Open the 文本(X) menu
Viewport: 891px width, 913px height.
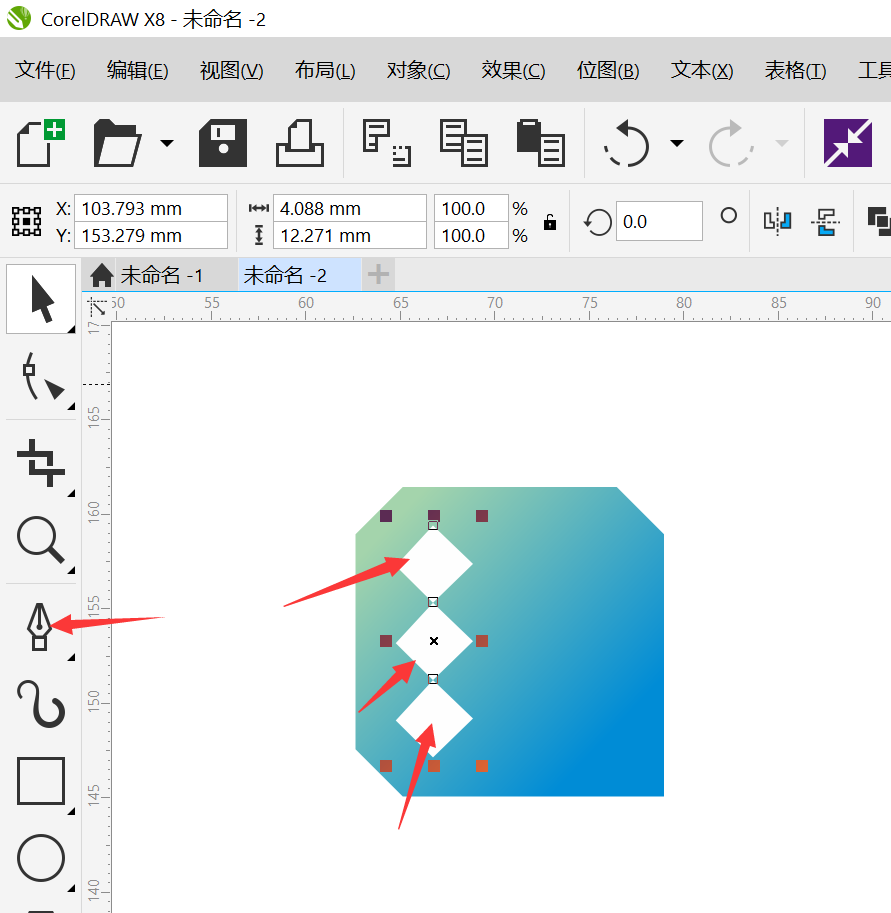point(702,70)
